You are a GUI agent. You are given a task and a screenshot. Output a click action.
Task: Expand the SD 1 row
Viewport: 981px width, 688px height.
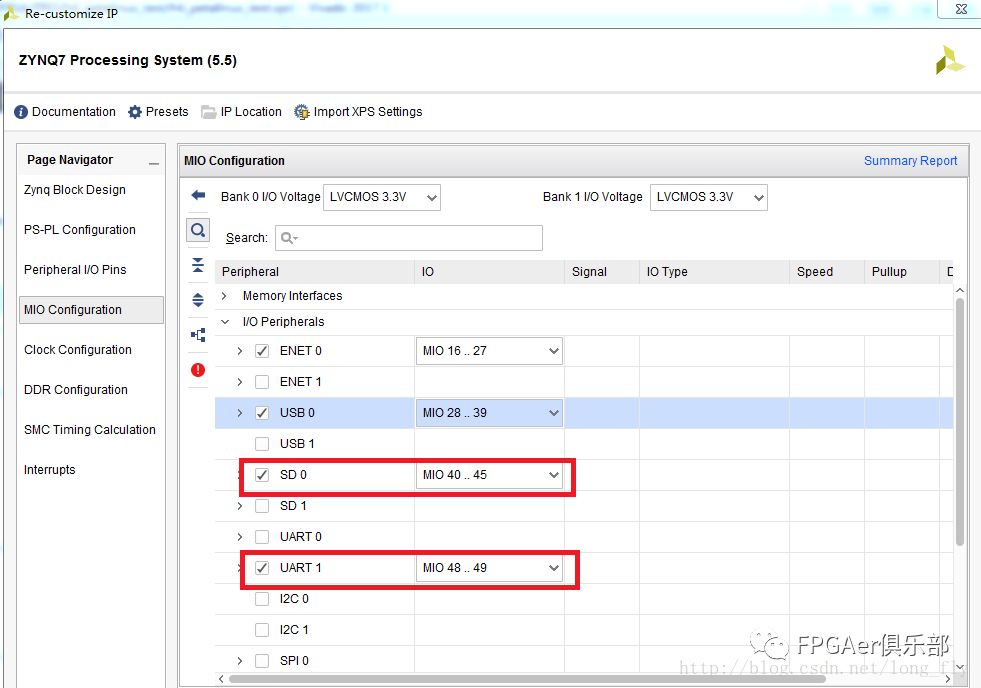pos(240,505)
